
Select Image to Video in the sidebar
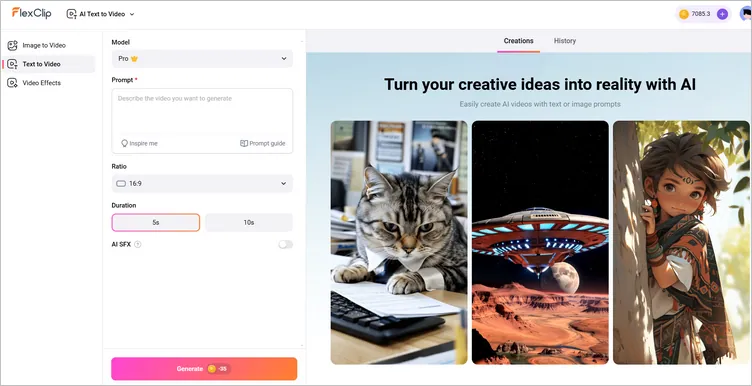[48, 45]
